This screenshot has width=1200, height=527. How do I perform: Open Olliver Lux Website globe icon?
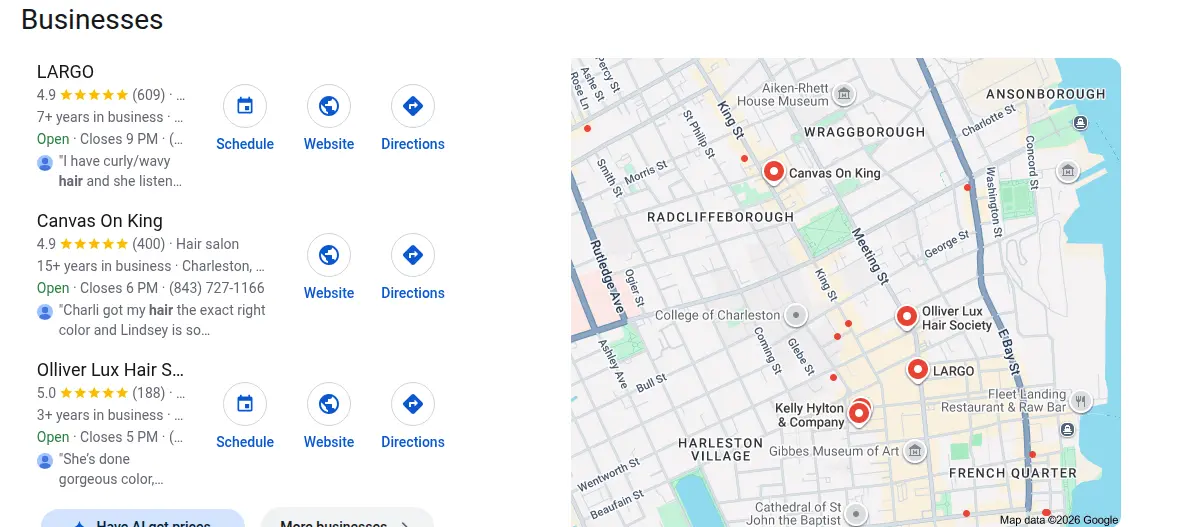(x=329, y=404)
